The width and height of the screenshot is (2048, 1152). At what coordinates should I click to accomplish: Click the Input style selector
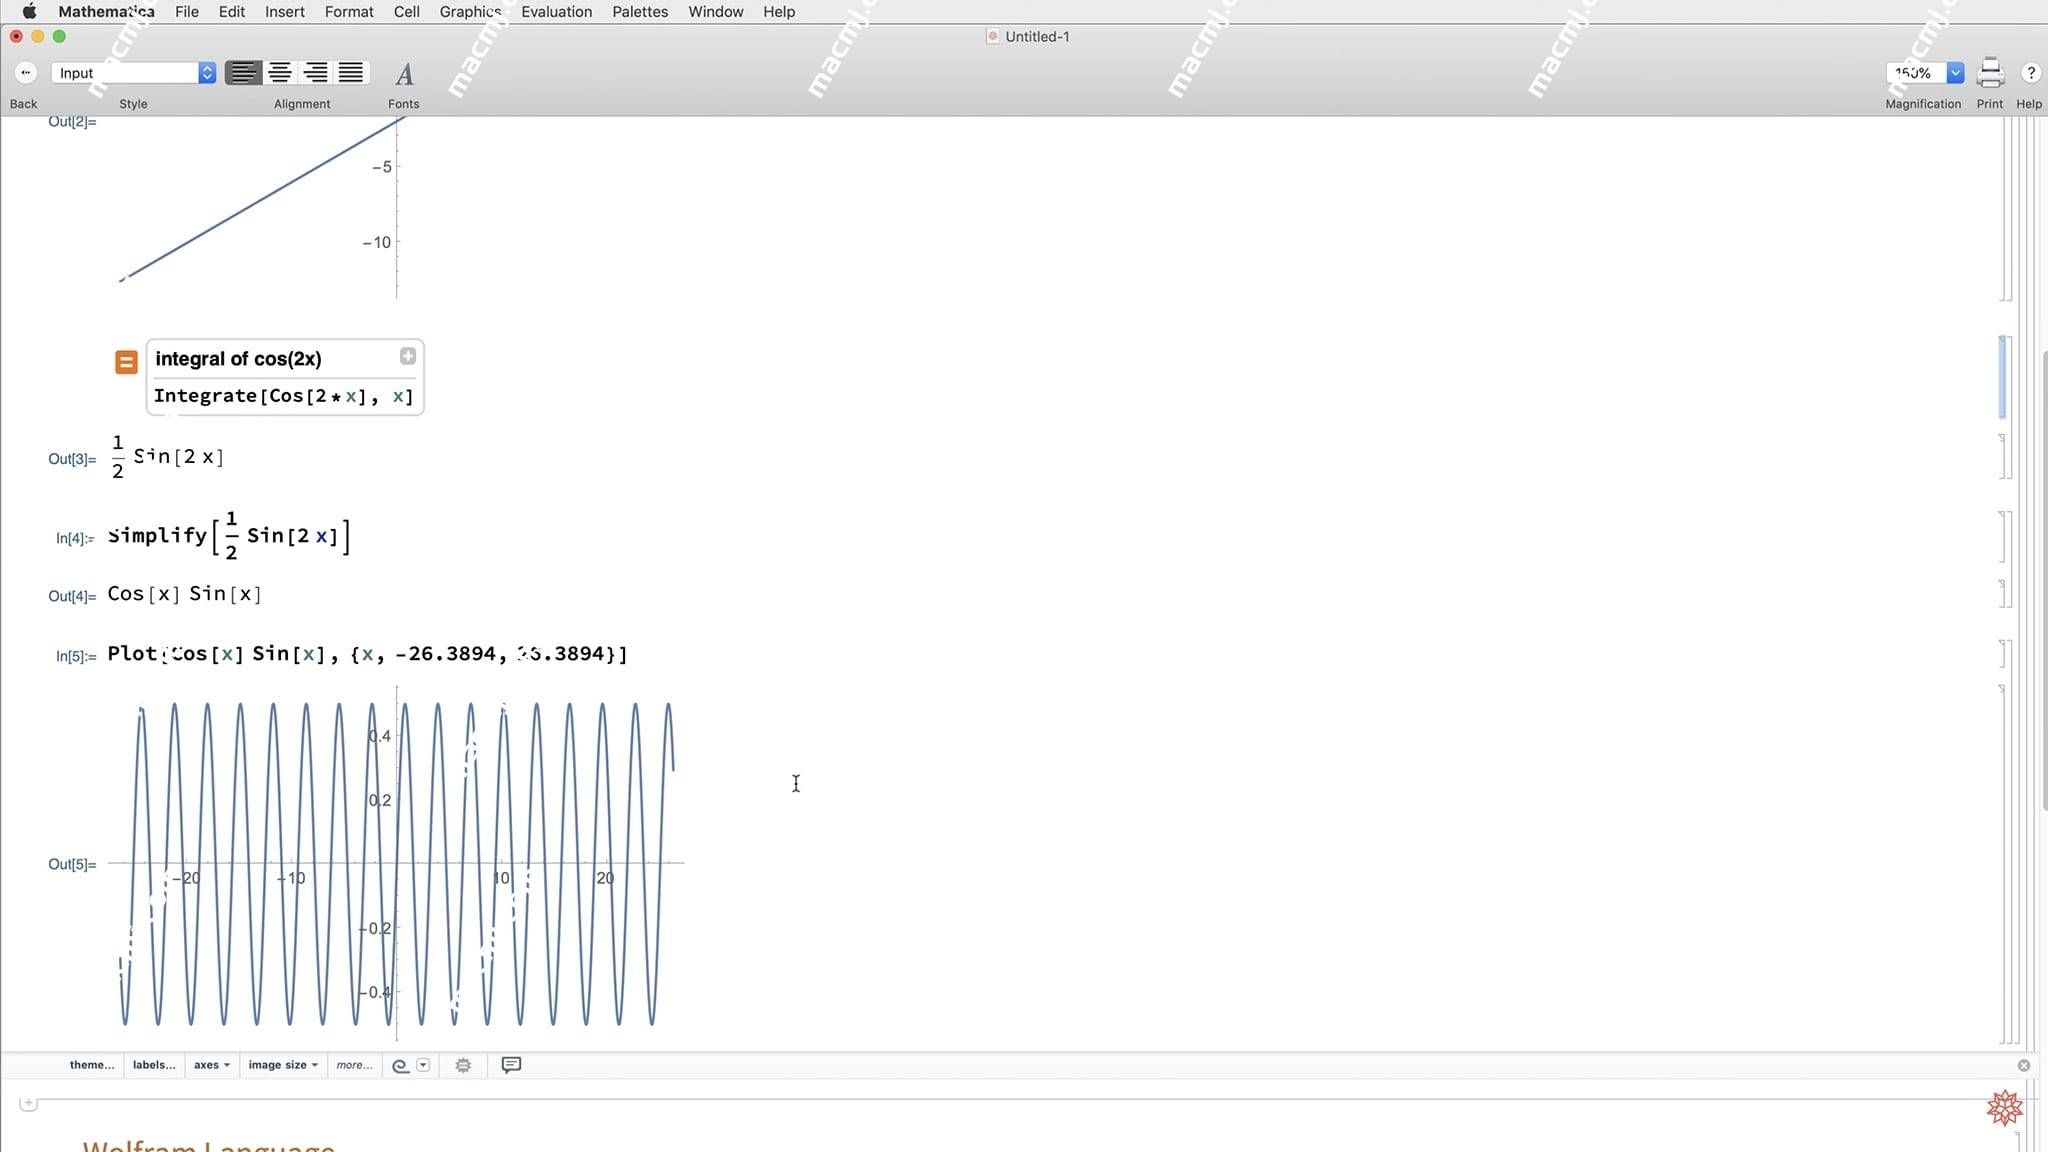pos(134,72)
